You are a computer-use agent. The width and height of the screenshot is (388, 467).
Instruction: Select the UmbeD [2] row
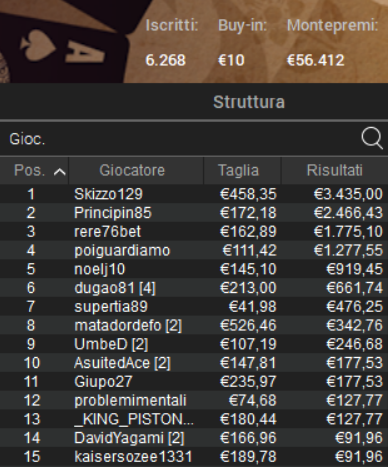click(x=194, y=344)
